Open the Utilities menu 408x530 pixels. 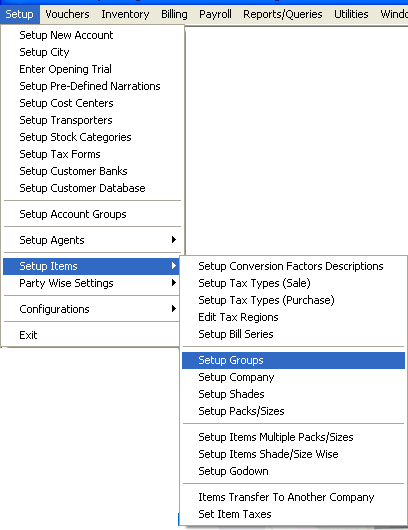pyautogui.click(x=351, y=15)
